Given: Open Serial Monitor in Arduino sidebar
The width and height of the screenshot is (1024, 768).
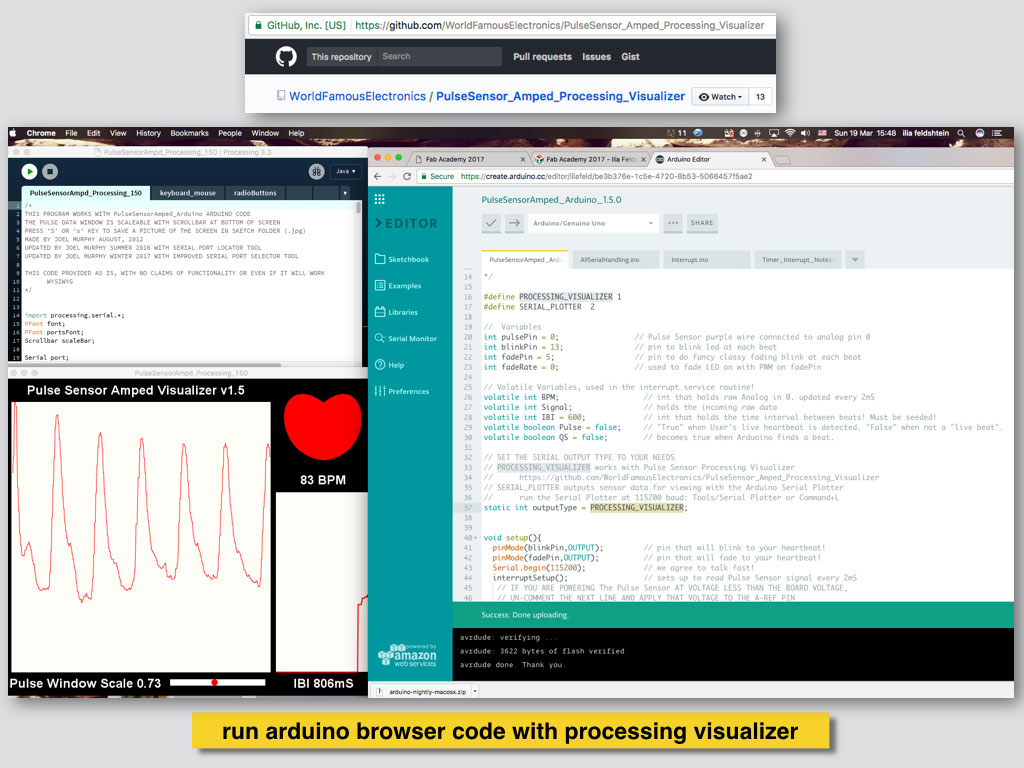Looking at the screenshot, I should tap(406, 338).
